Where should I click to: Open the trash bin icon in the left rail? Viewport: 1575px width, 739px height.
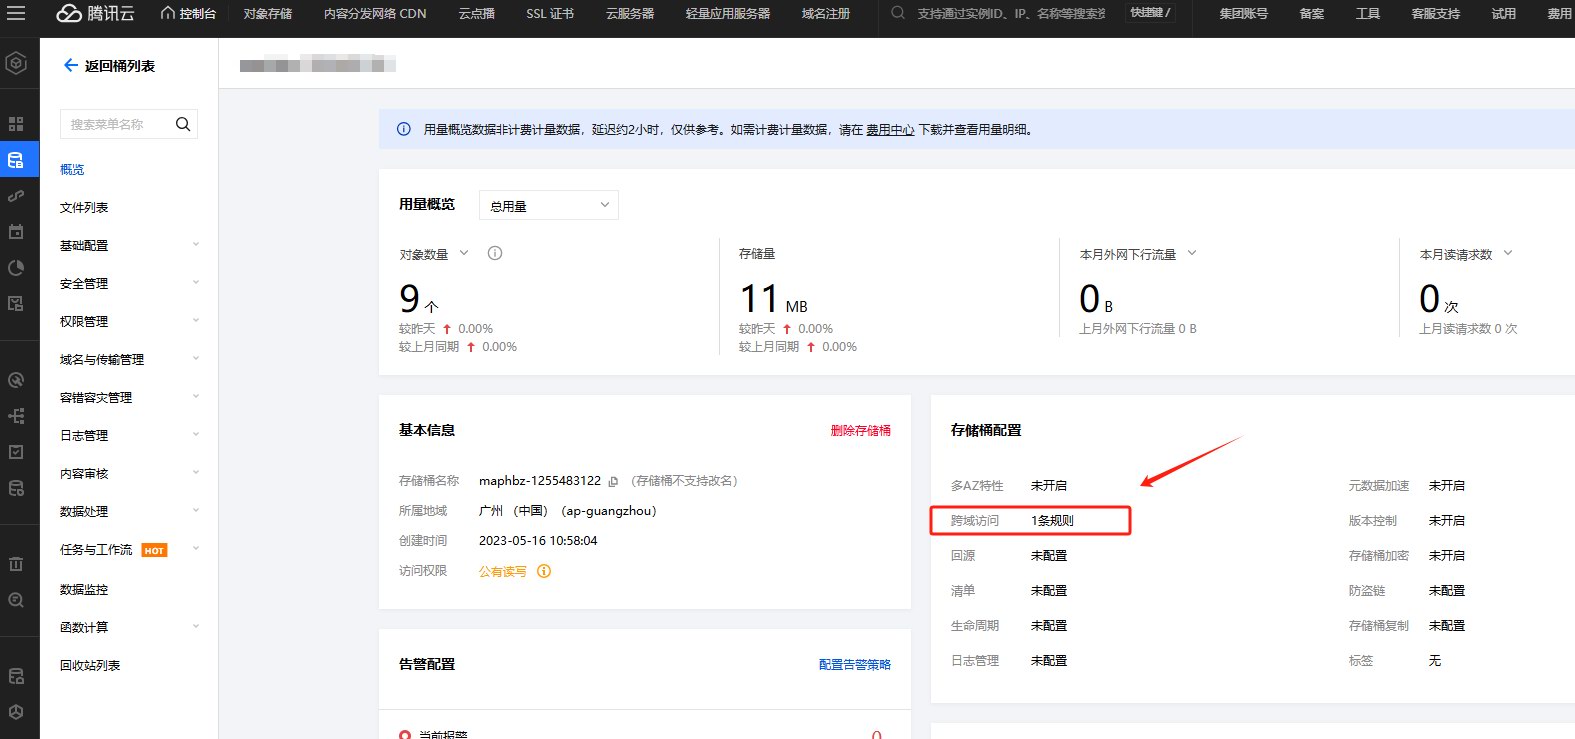[x=16, y=564]
